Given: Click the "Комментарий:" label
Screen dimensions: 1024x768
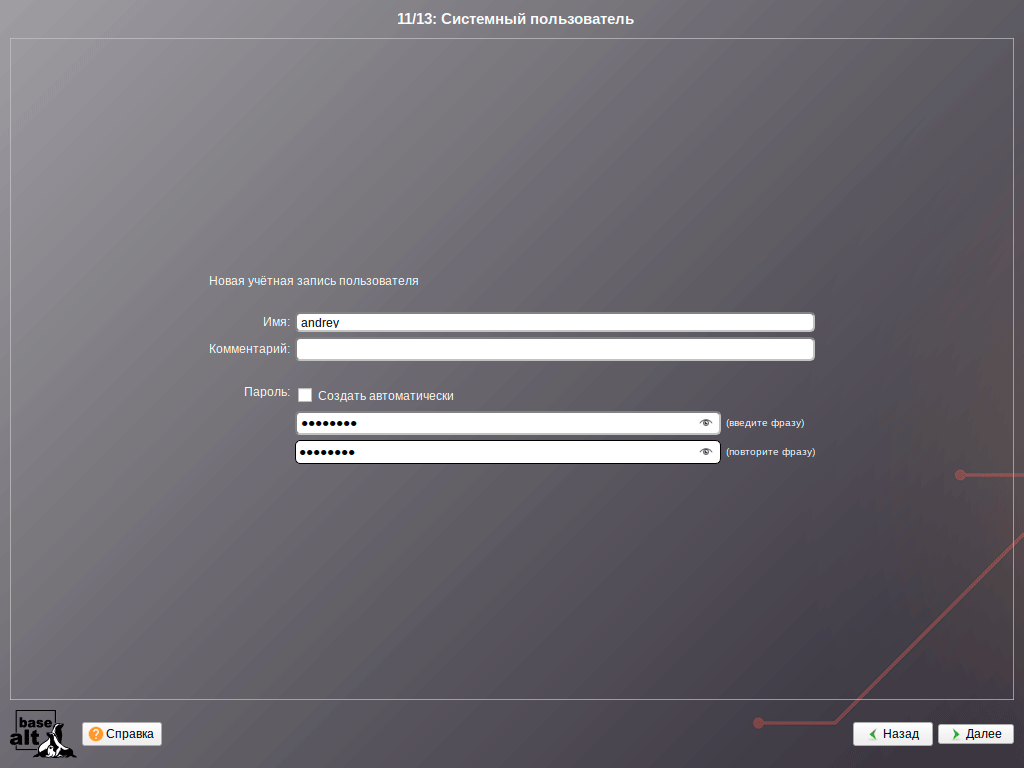Looking at the screenshot, I should pyautogui.click(x=249, y=349).
